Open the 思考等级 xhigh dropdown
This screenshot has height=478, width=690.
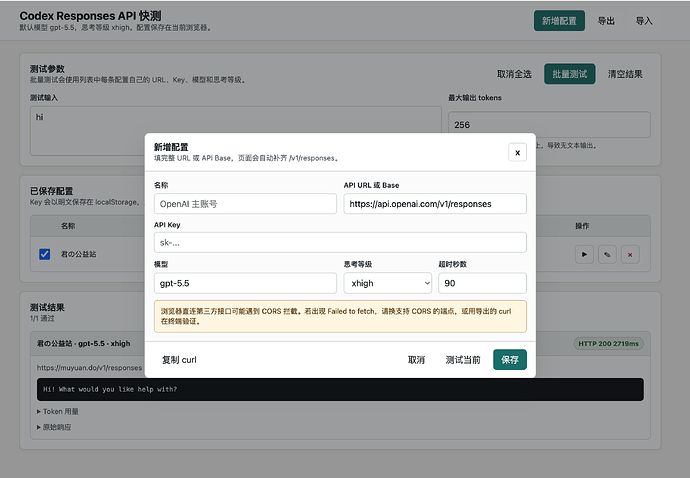[387, 283]
